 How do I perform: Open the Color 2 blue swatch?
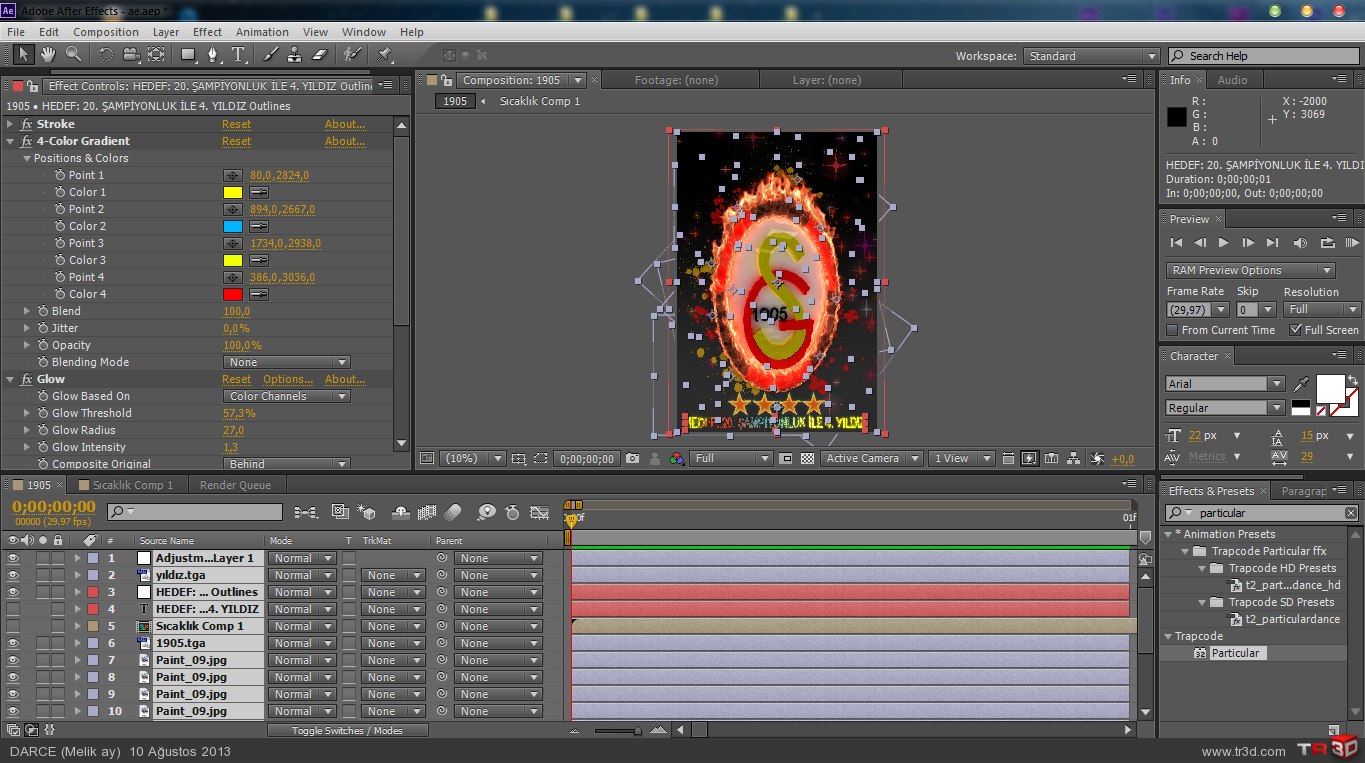pos(232,226)
